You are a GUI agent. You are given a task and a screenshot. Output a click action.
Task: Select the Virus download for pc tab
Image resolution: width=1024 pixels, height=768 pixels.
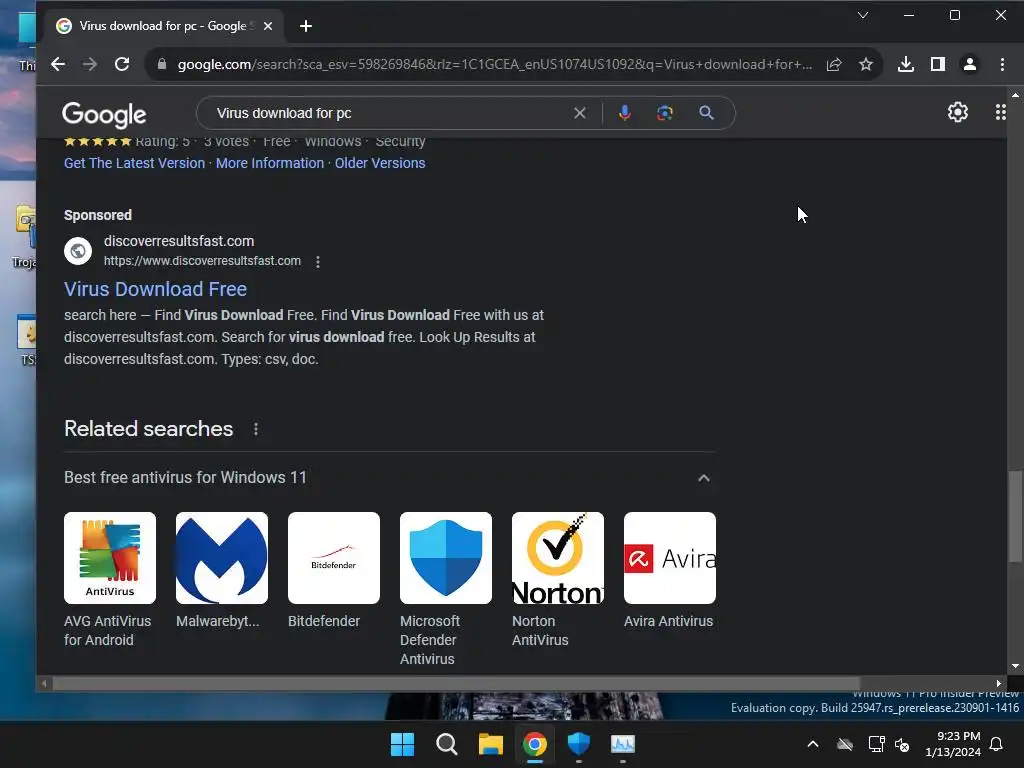pyautogui.click(x=163, y=26)
